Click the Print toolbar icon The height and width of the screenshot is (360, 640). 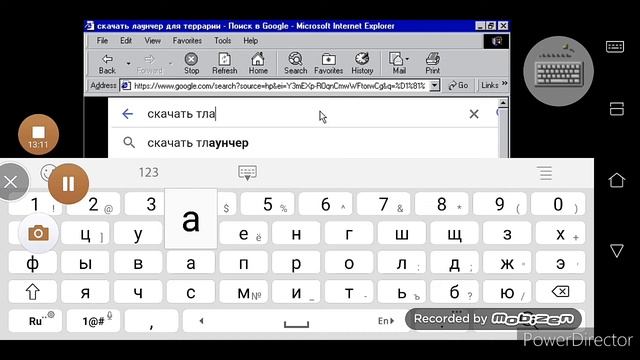(433, 64)
